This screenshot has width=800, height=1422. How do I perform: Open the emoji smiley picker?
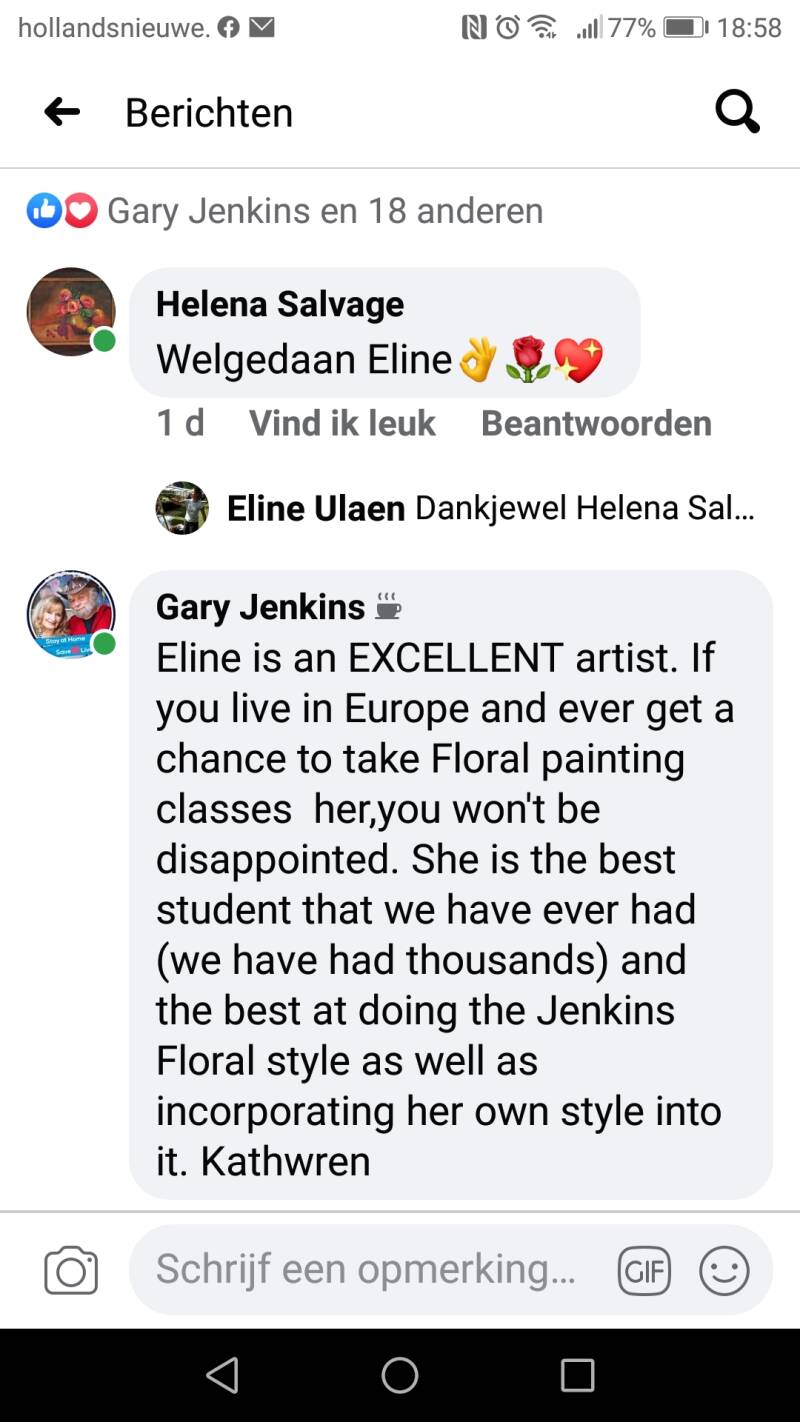tap(724, 1271)
